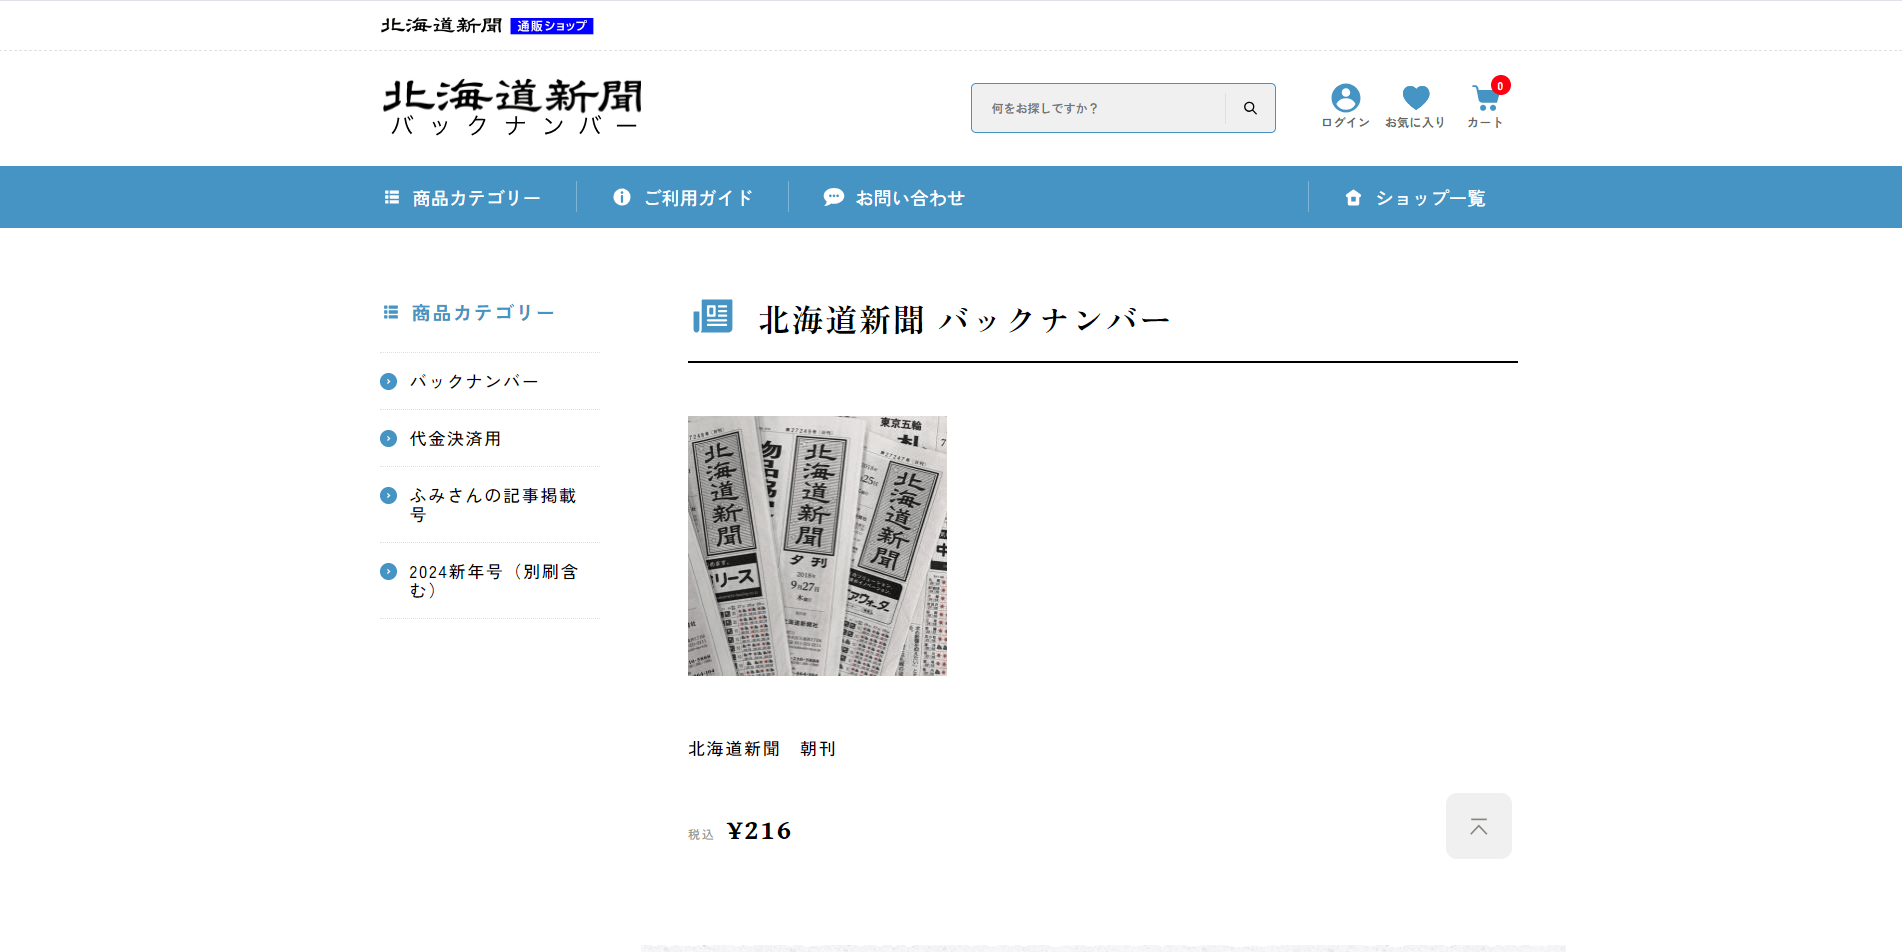Select ふみさんの記事掲載号 category link

tap(492, 505)
